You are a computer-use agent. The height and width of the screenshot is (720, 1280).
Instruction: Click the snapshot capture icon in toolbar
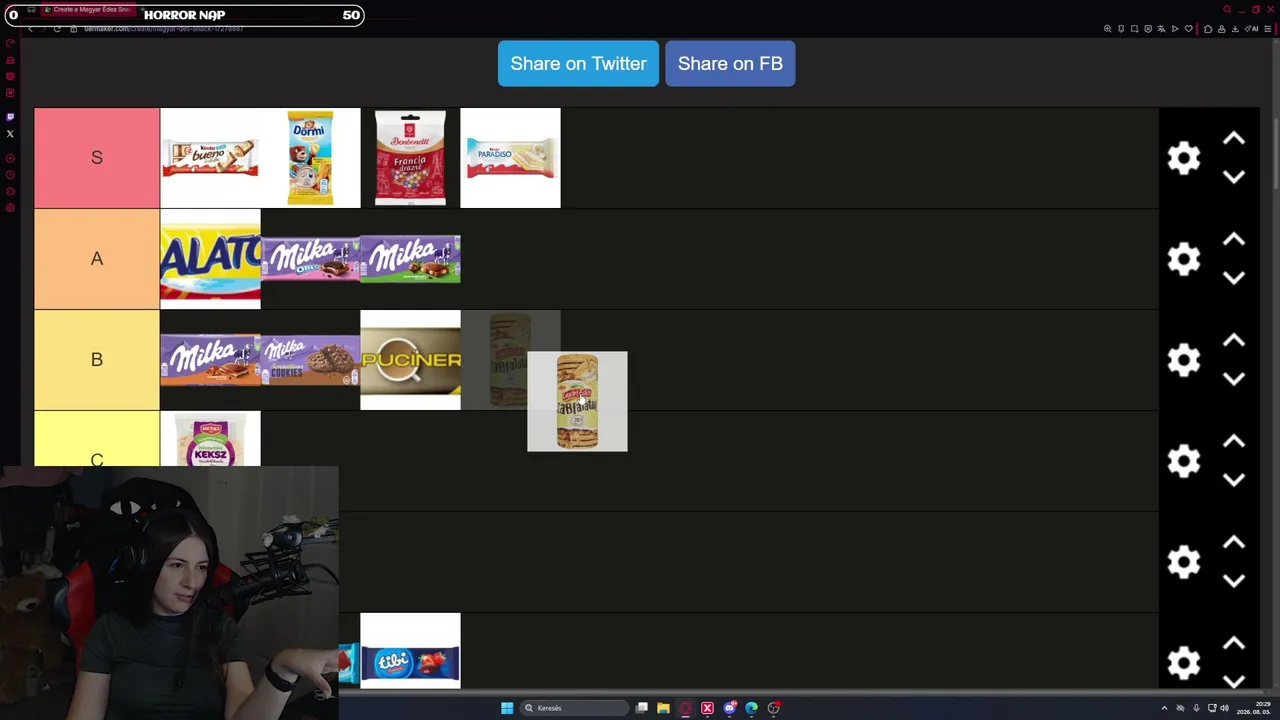pos(1134,29)
